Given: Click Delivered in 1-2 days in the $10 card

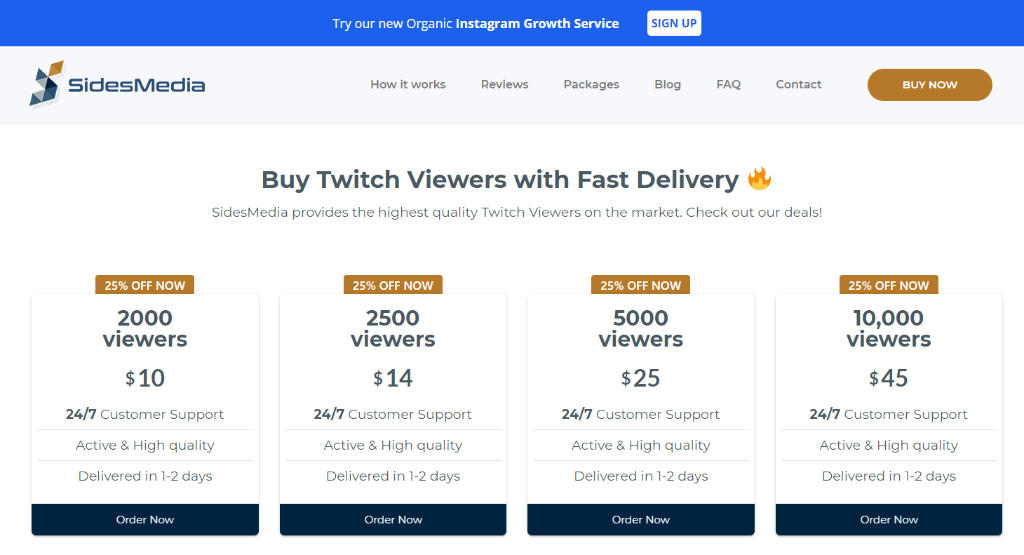Looking at the screenshot, I should pos(145,476).
